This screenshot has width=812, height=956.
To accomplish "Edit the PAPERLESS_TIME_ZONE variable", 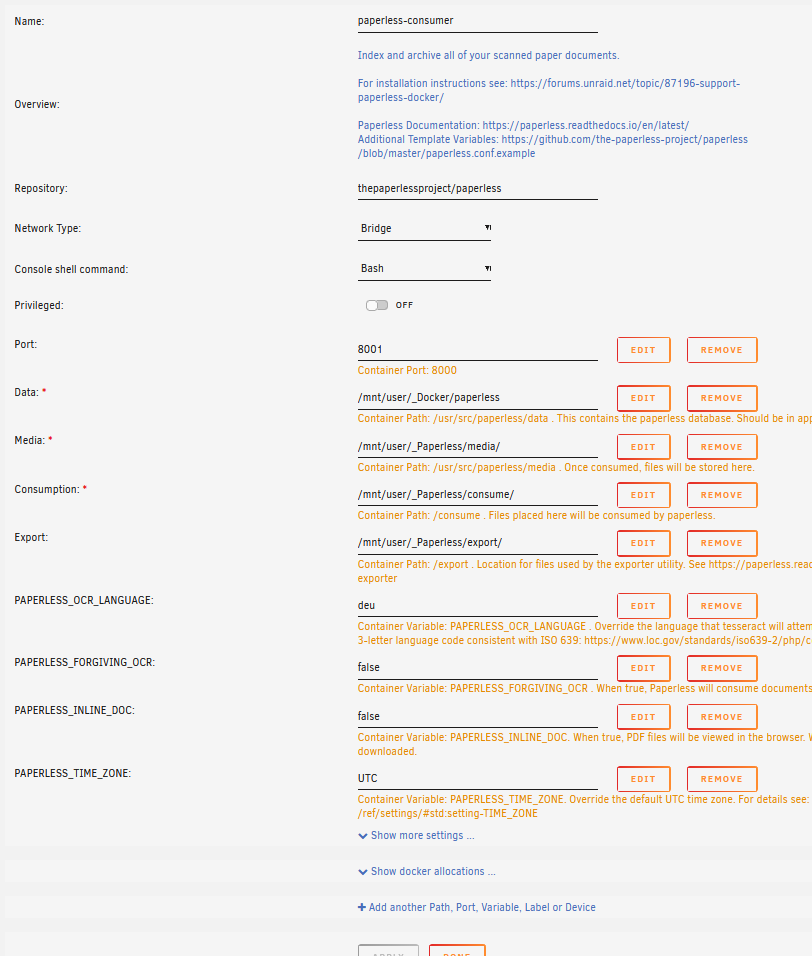I will (x=643, y=779).
